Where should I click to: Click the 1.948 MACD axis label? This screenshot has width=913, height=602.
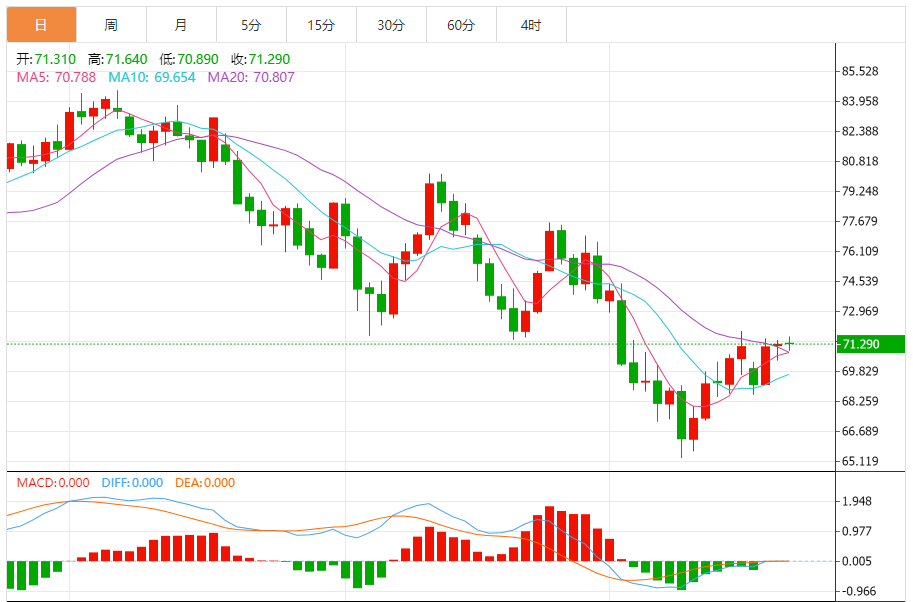(857, 501)
